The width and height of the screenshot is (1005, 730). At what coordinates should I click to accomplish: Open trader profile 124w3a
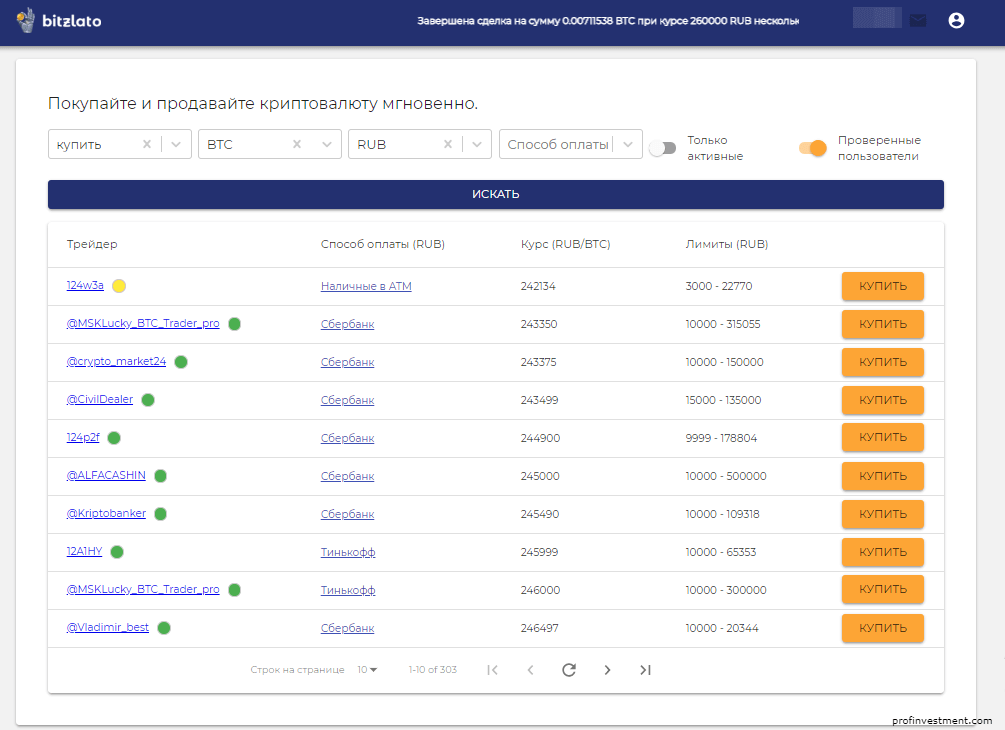(85, 285)
